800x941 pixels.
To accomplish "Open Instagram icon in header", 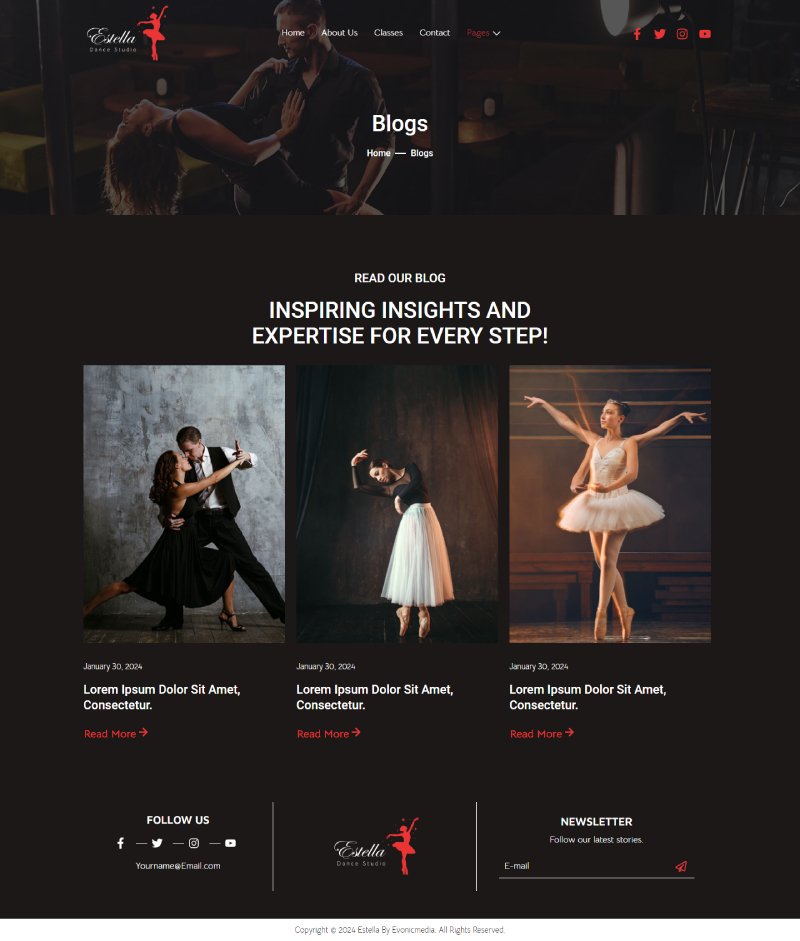I will pos(682,34).
